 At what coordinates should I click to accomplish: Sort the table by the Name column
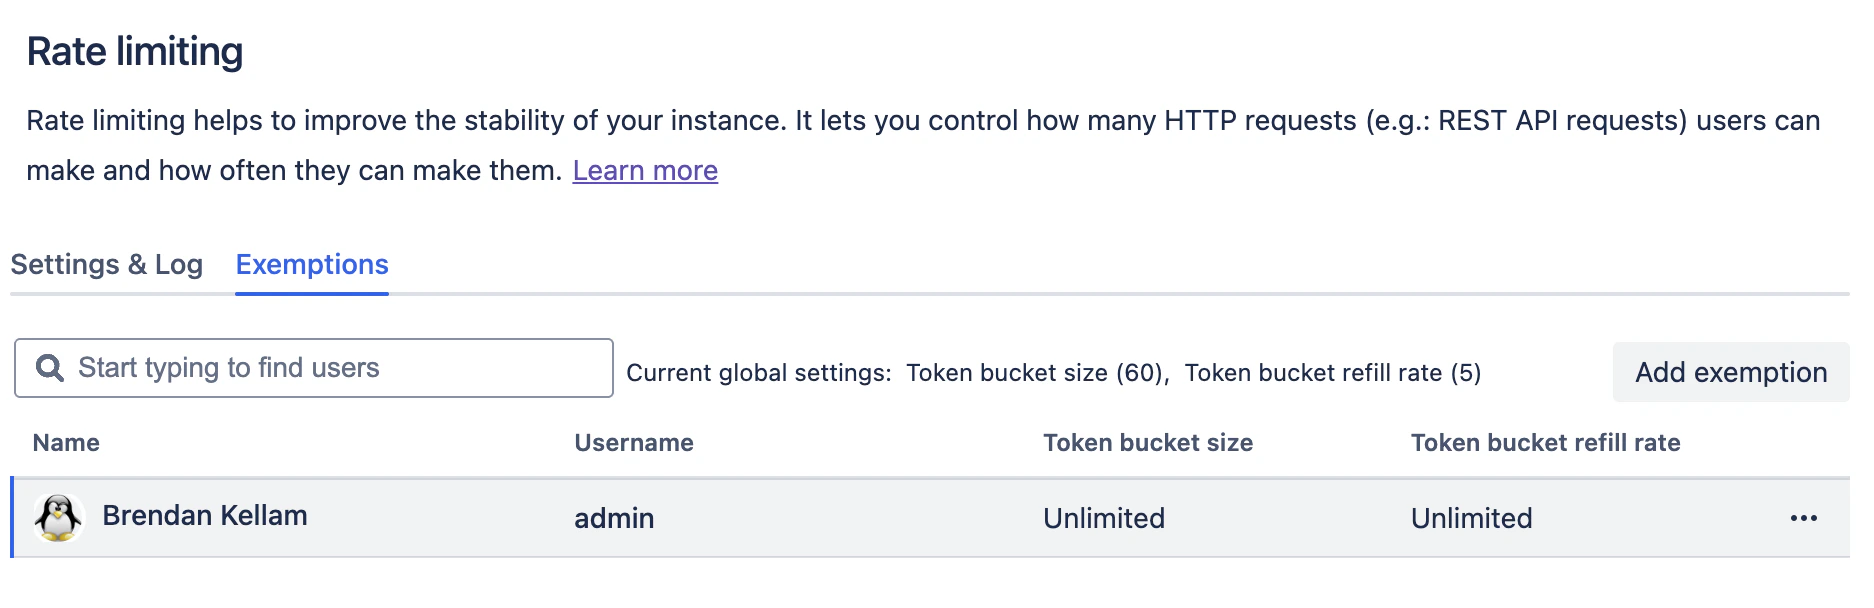[64, 442]
